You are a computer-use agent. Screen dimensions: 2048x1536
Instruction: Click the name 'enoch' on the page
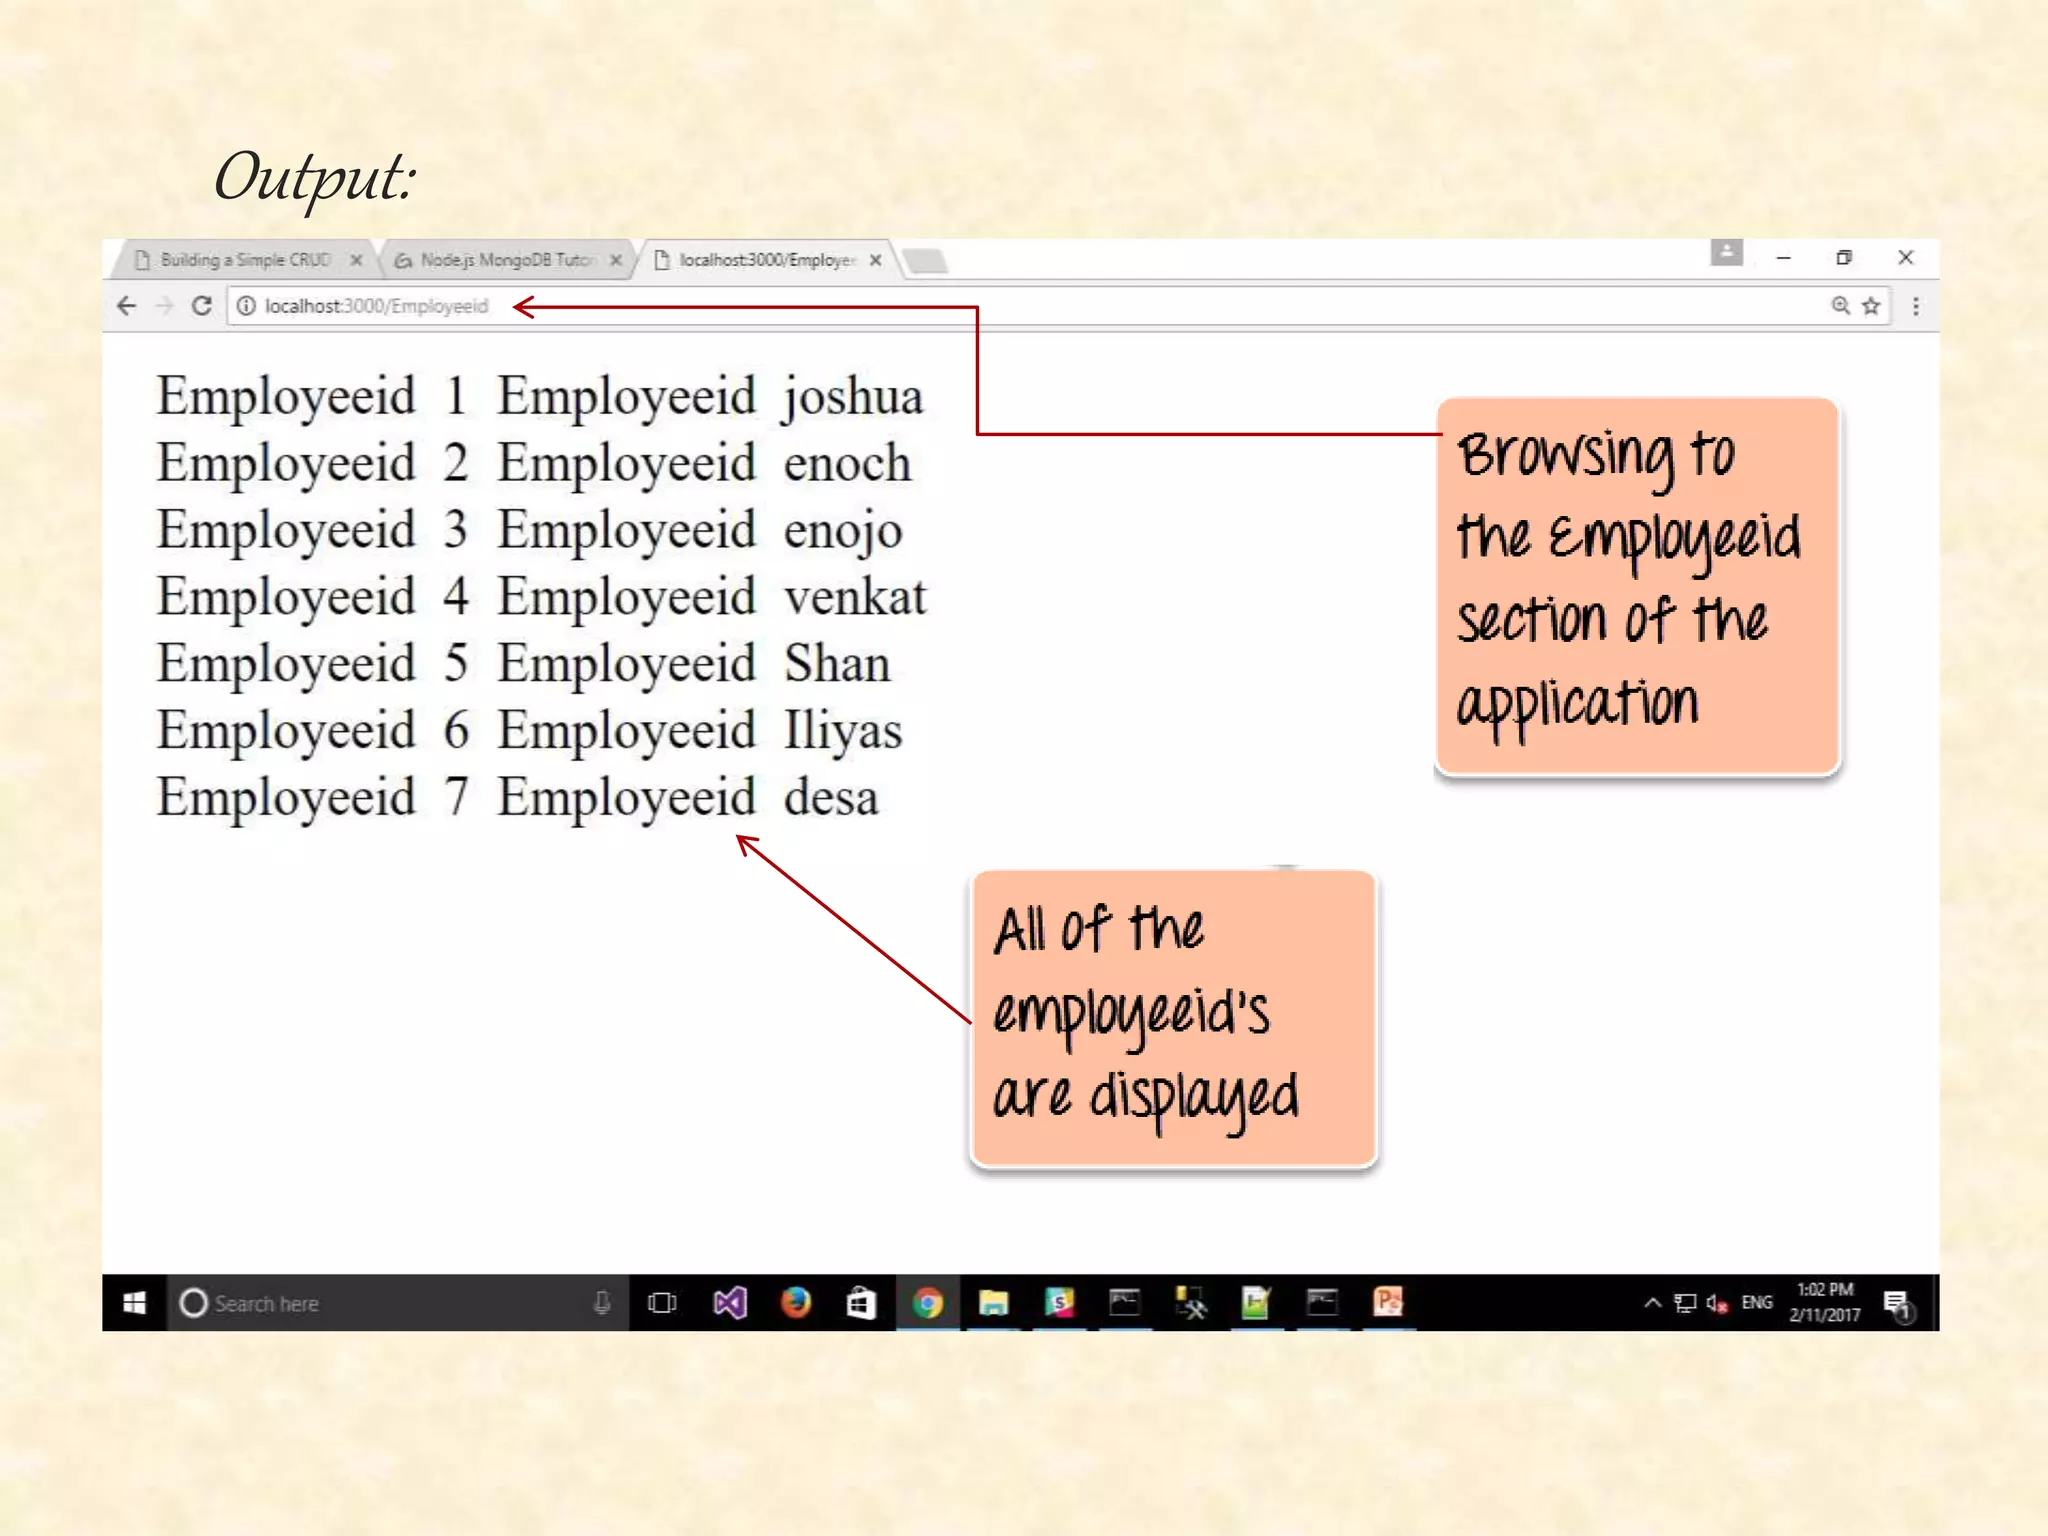[848, 463]
